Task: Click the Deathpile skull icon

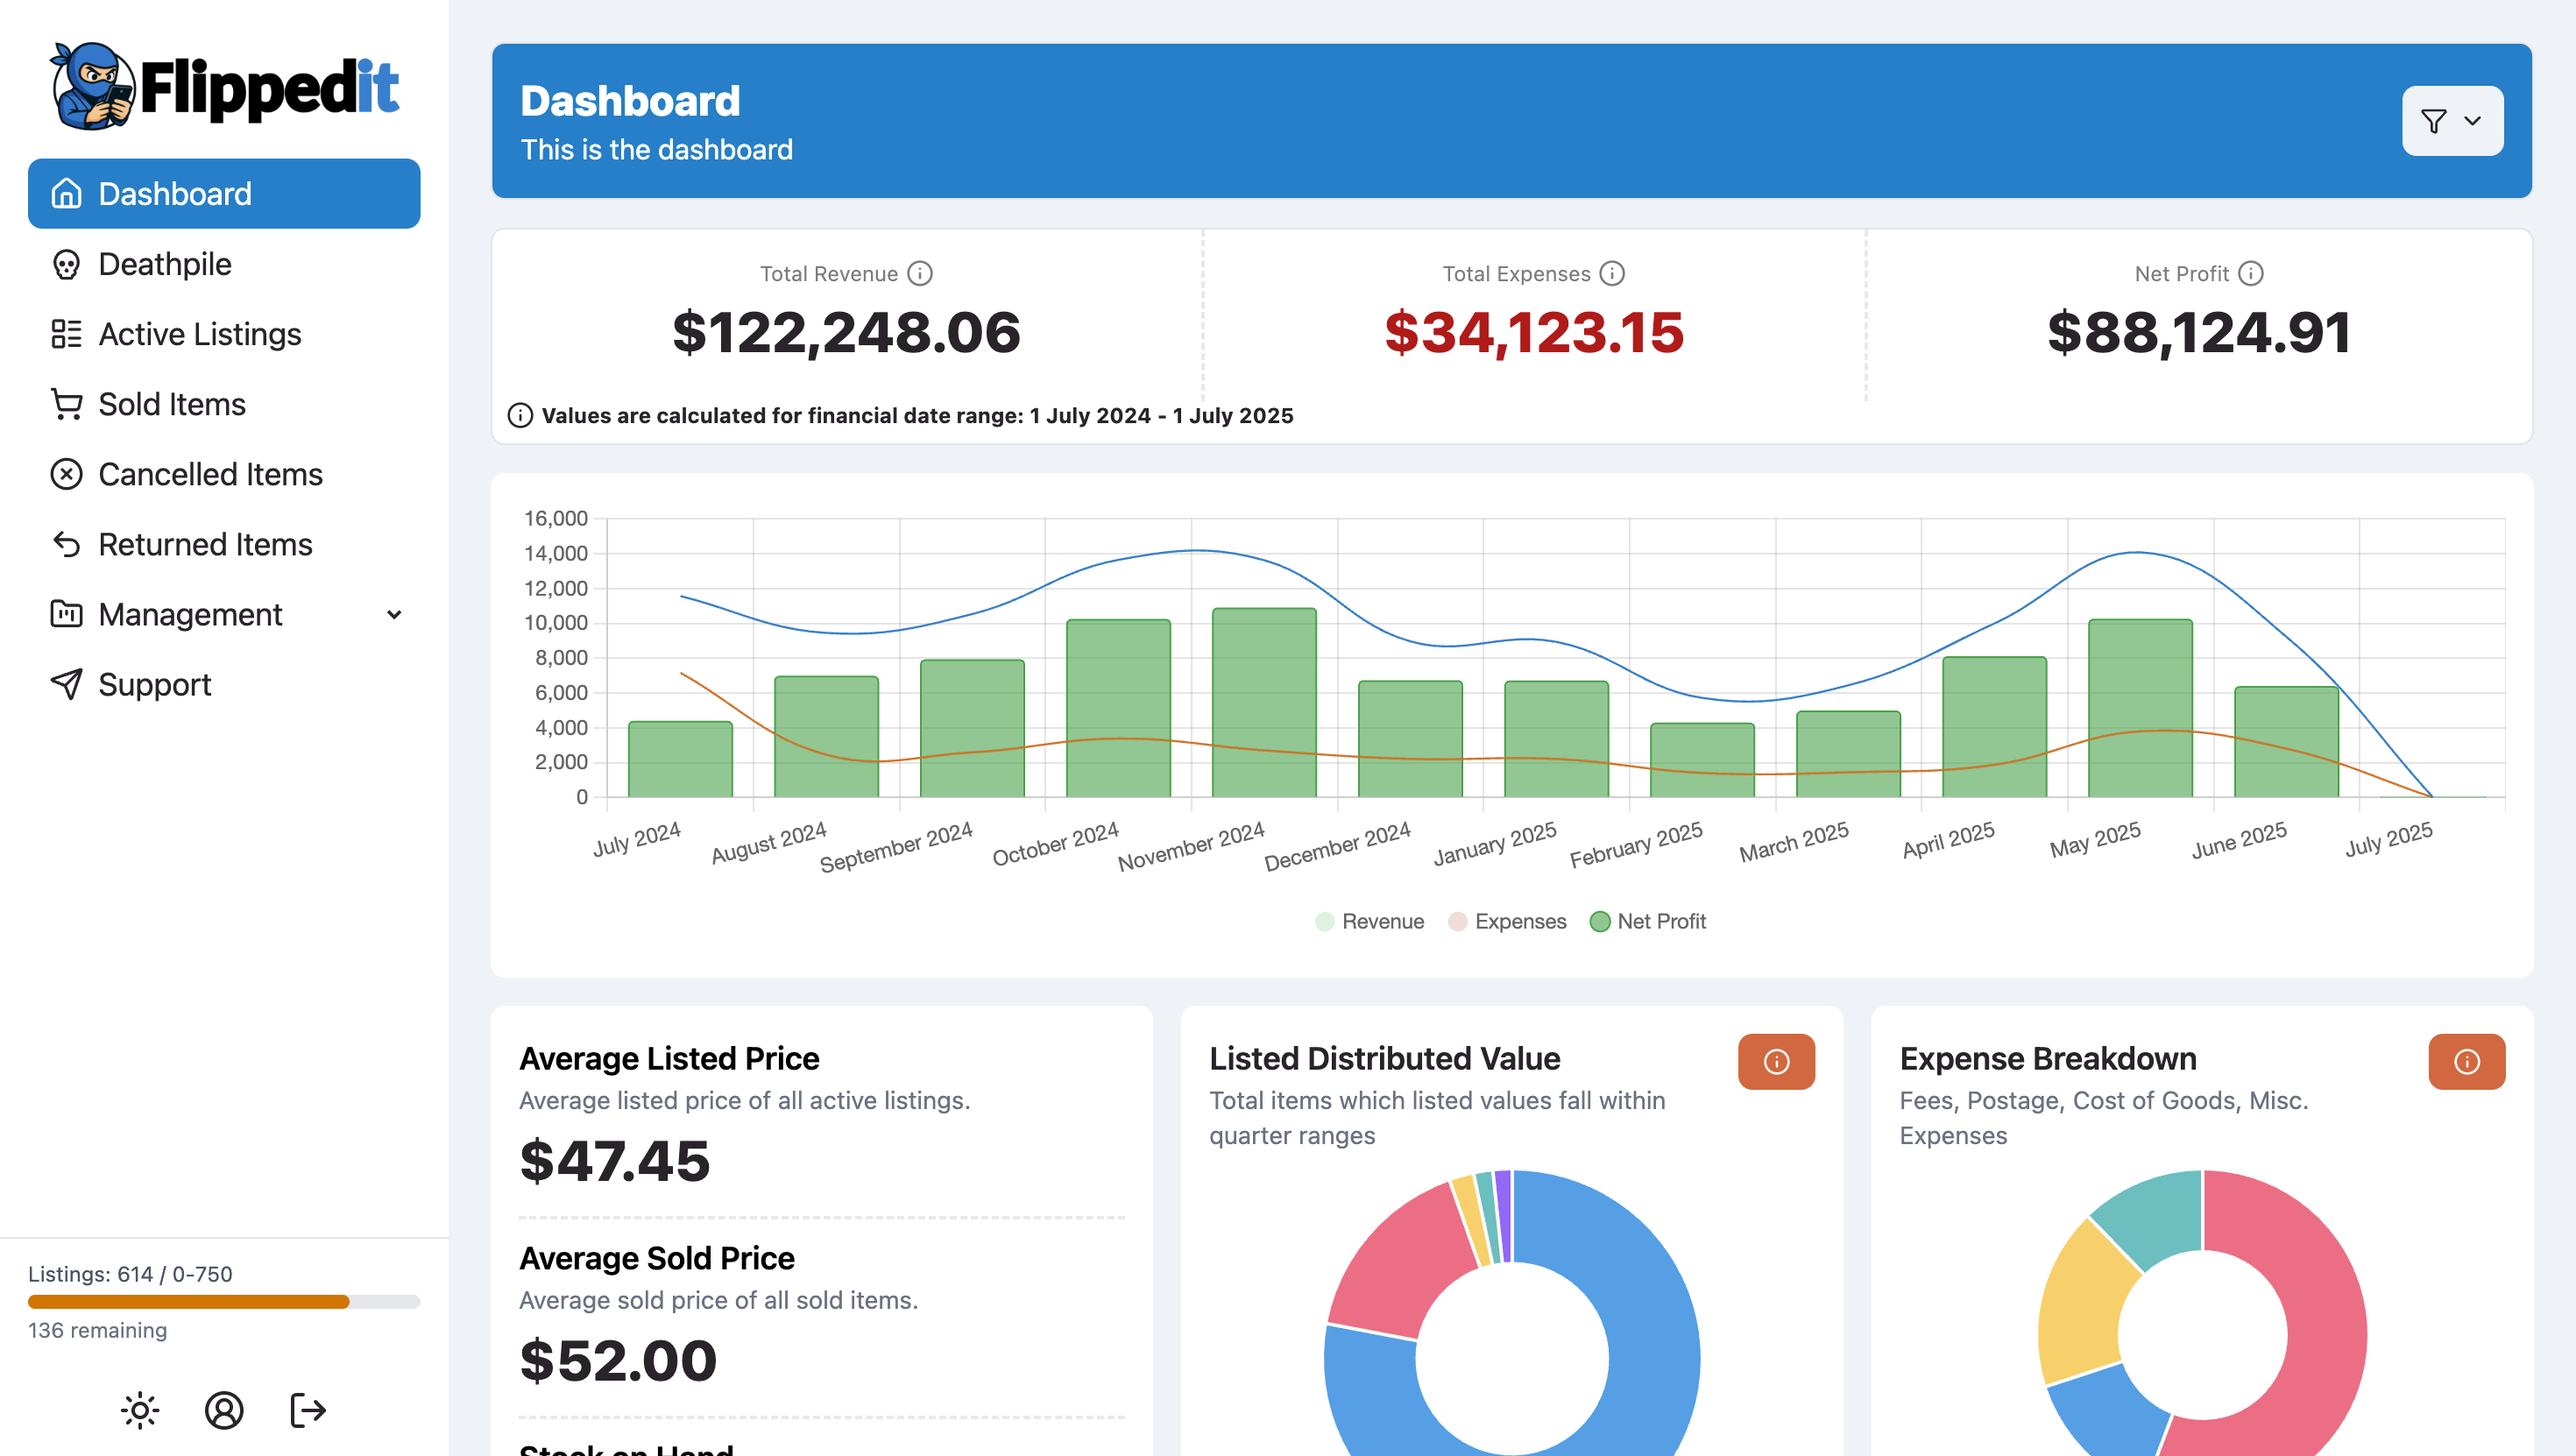Action: click(x=66, y=264)
